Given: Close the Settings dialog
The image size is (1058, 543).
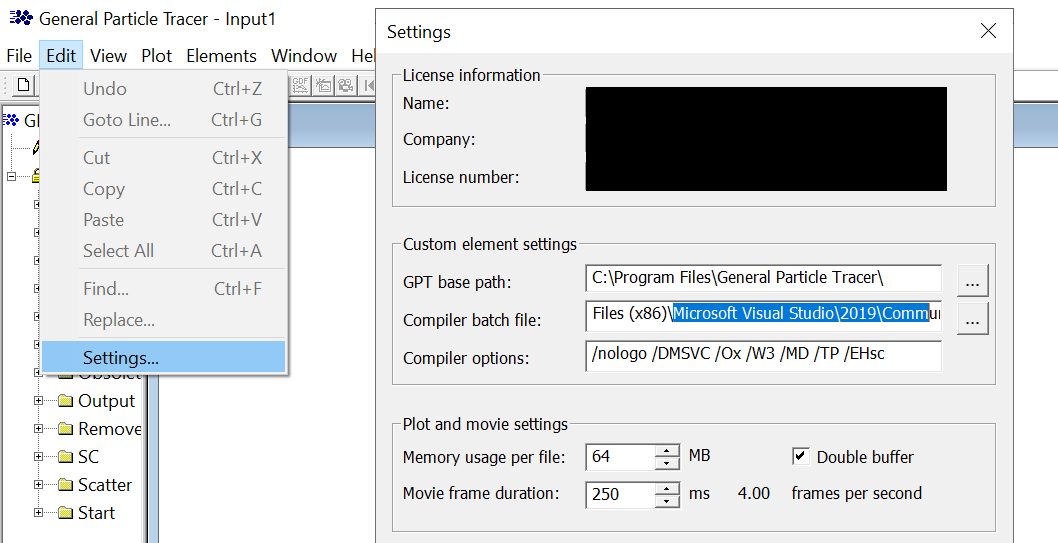Looking at the screenshot, I should (988, 31).
